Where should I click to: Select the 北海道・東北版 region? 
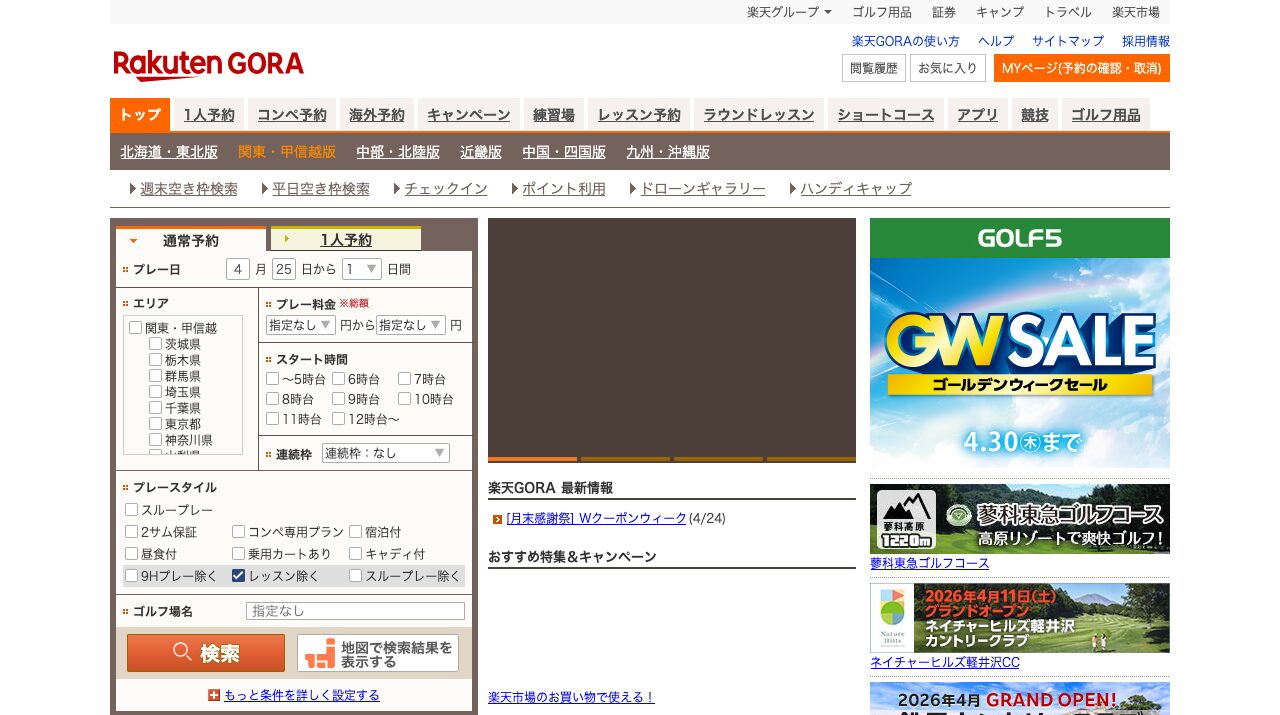[x=169, y=152]
